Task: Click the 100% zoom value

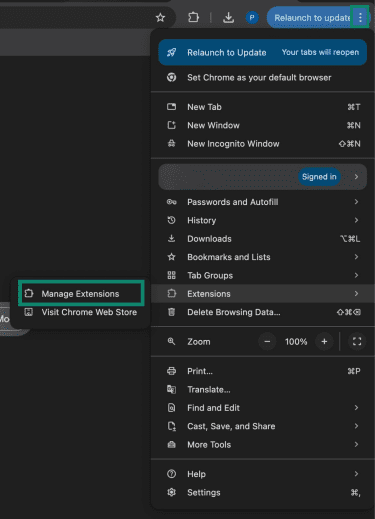Action: [296, 342]
